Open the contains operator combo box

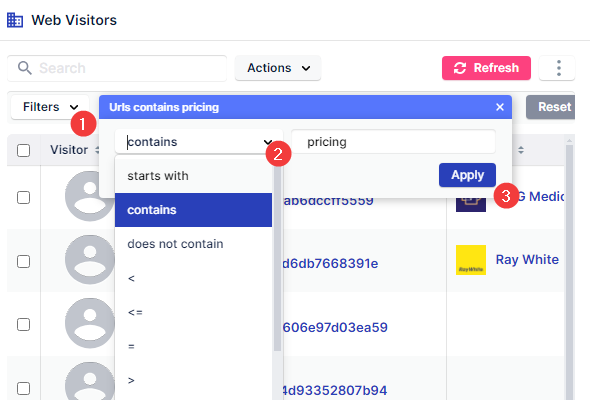[199, 142]
